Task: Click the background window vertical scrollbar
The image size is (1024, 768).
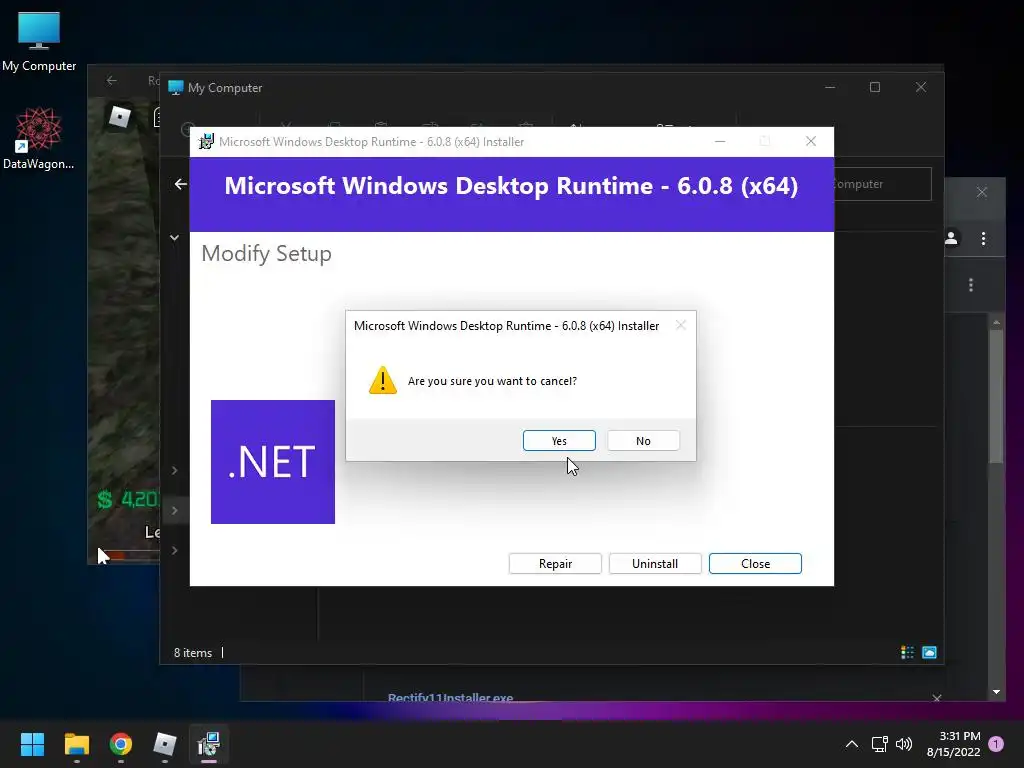Action: [996, 395]
